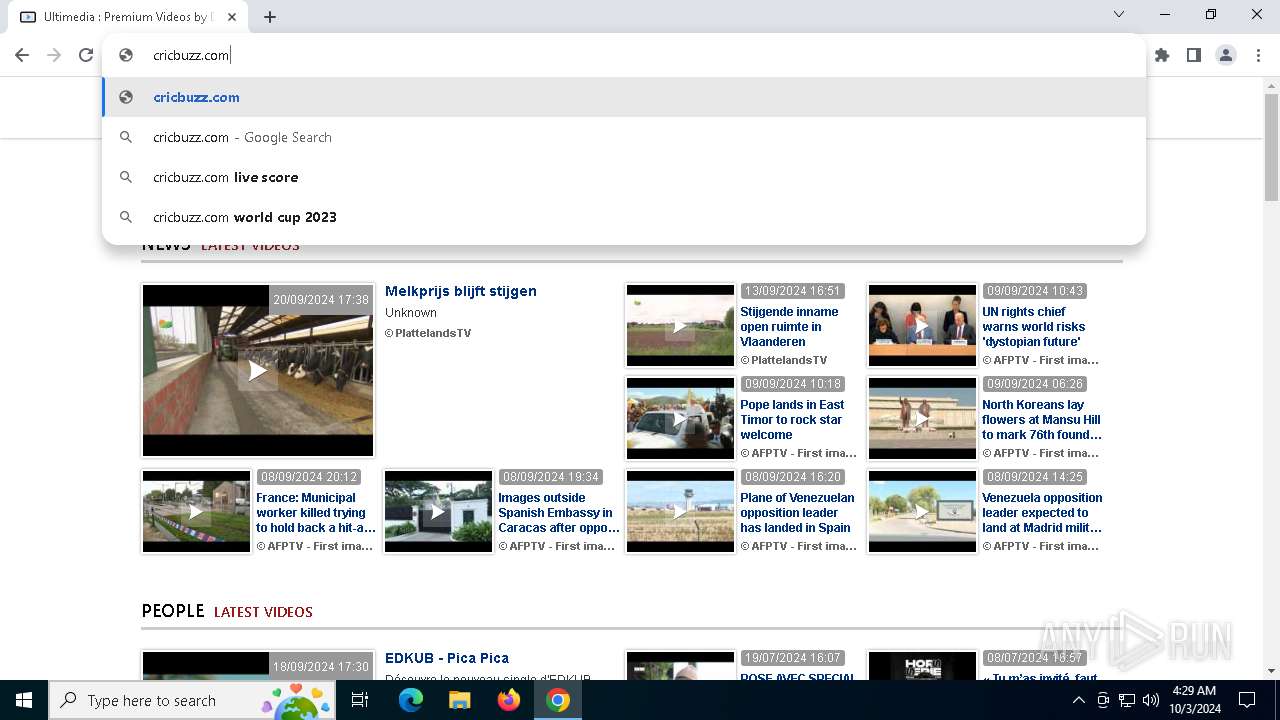Close the Ultimedia browser tab
The width and height of the screenshot is (1280, 720).
233,17
